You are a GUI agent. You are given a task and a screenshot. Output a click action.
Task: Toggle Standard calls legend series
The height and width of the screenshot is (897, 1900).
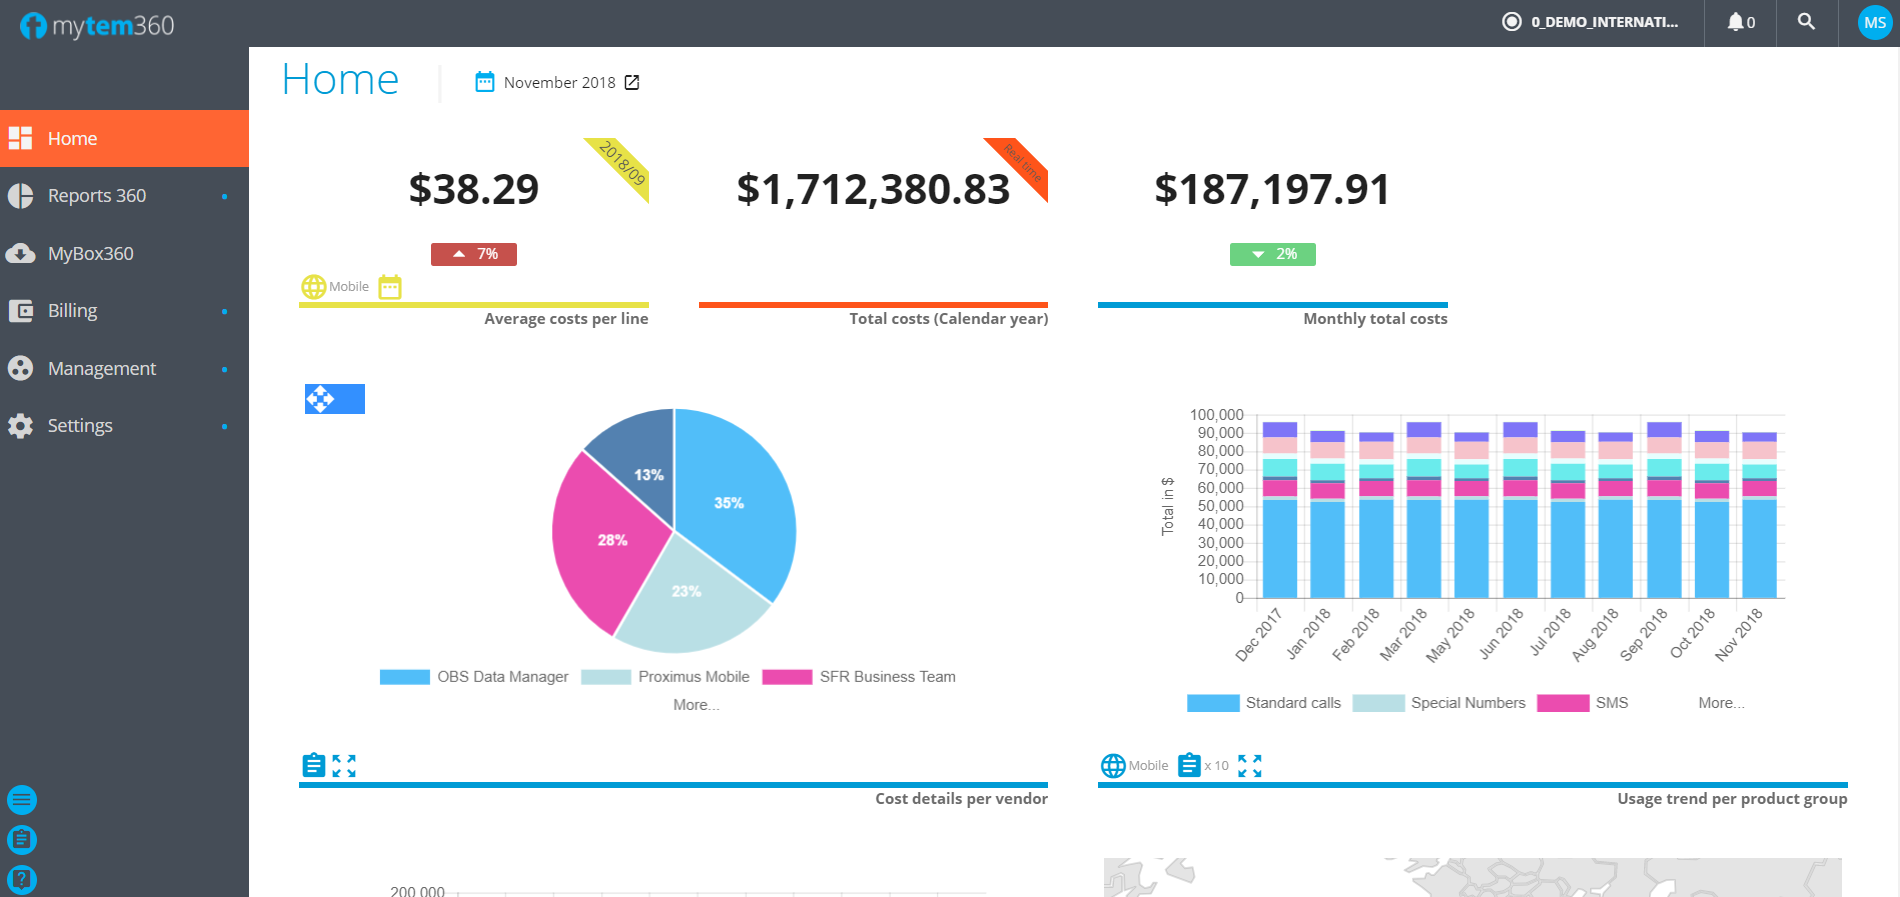point(1264,703)
